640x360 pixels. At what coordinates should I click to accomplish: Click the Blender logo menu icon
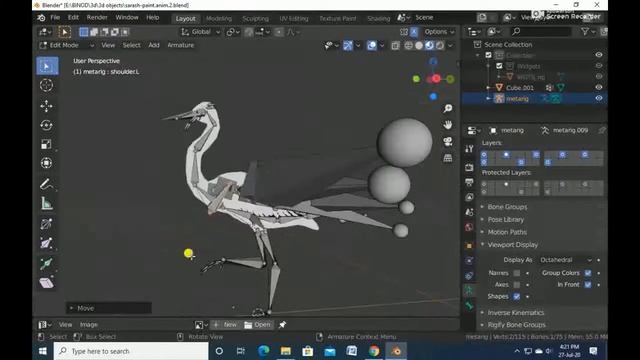pos(41,18)
